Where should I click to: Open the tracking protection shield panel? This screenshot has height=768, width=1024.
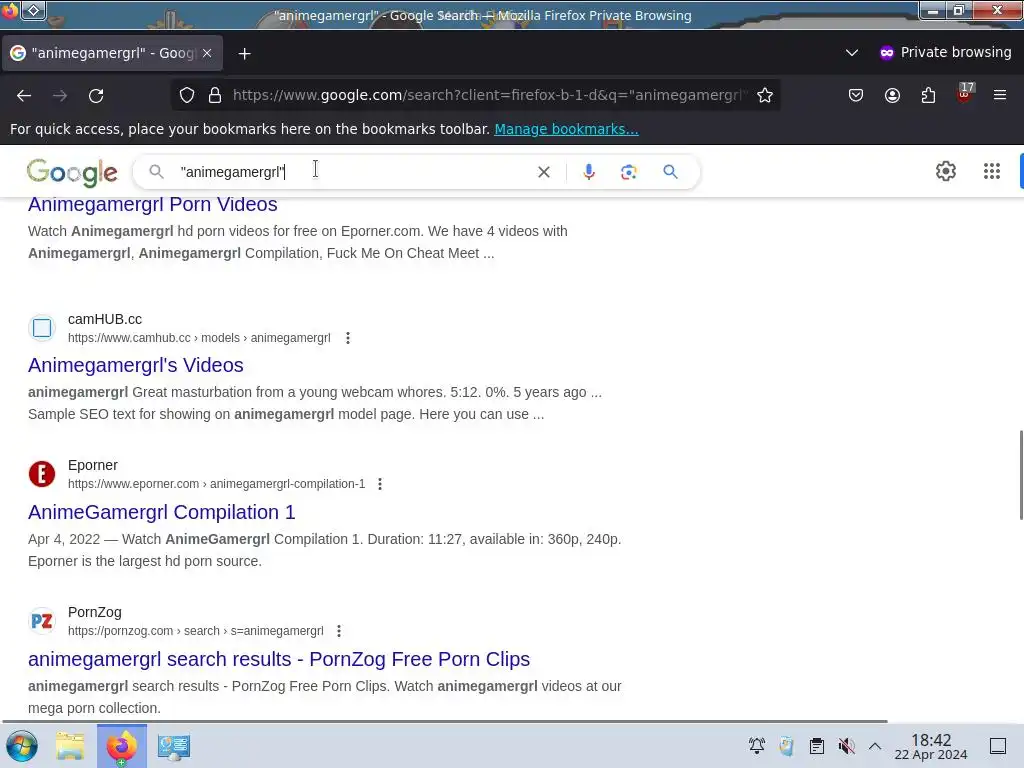187,95
